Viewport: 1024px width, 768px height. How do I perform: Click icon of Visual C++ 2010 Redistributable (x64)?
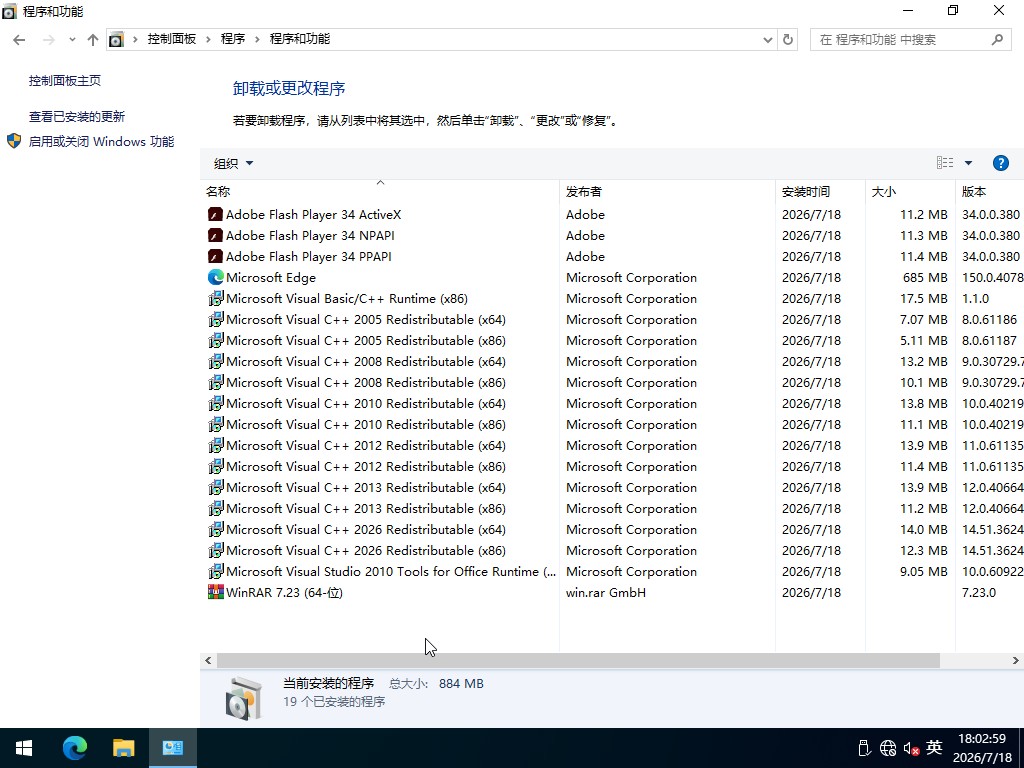[x=216, y=404]
